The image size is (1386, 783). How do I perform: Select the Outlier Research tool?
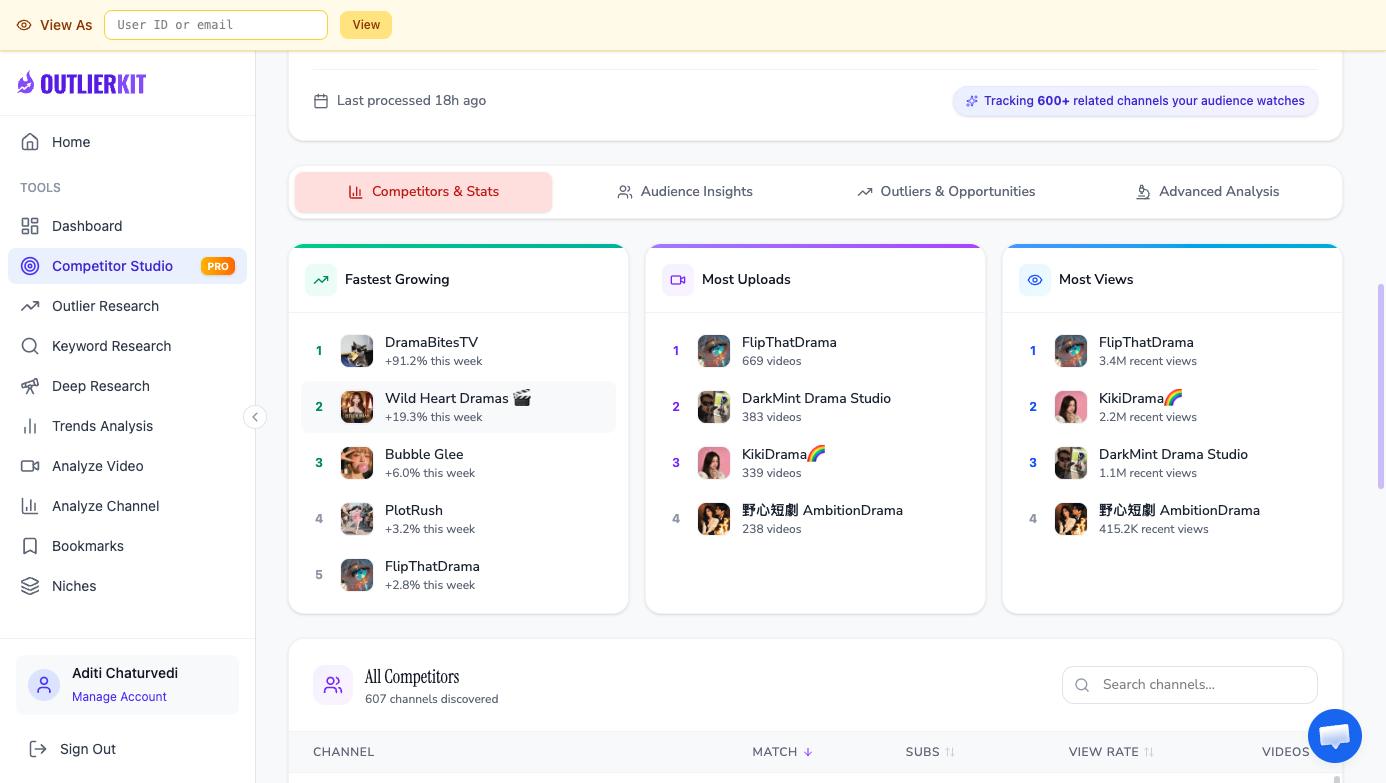(x=105, y=306)
